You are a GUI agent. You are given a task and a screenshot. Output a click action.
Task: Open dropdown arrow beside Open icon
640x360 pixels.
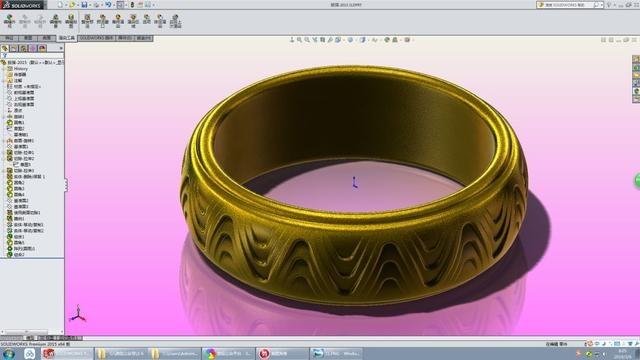tap(78, 5)
